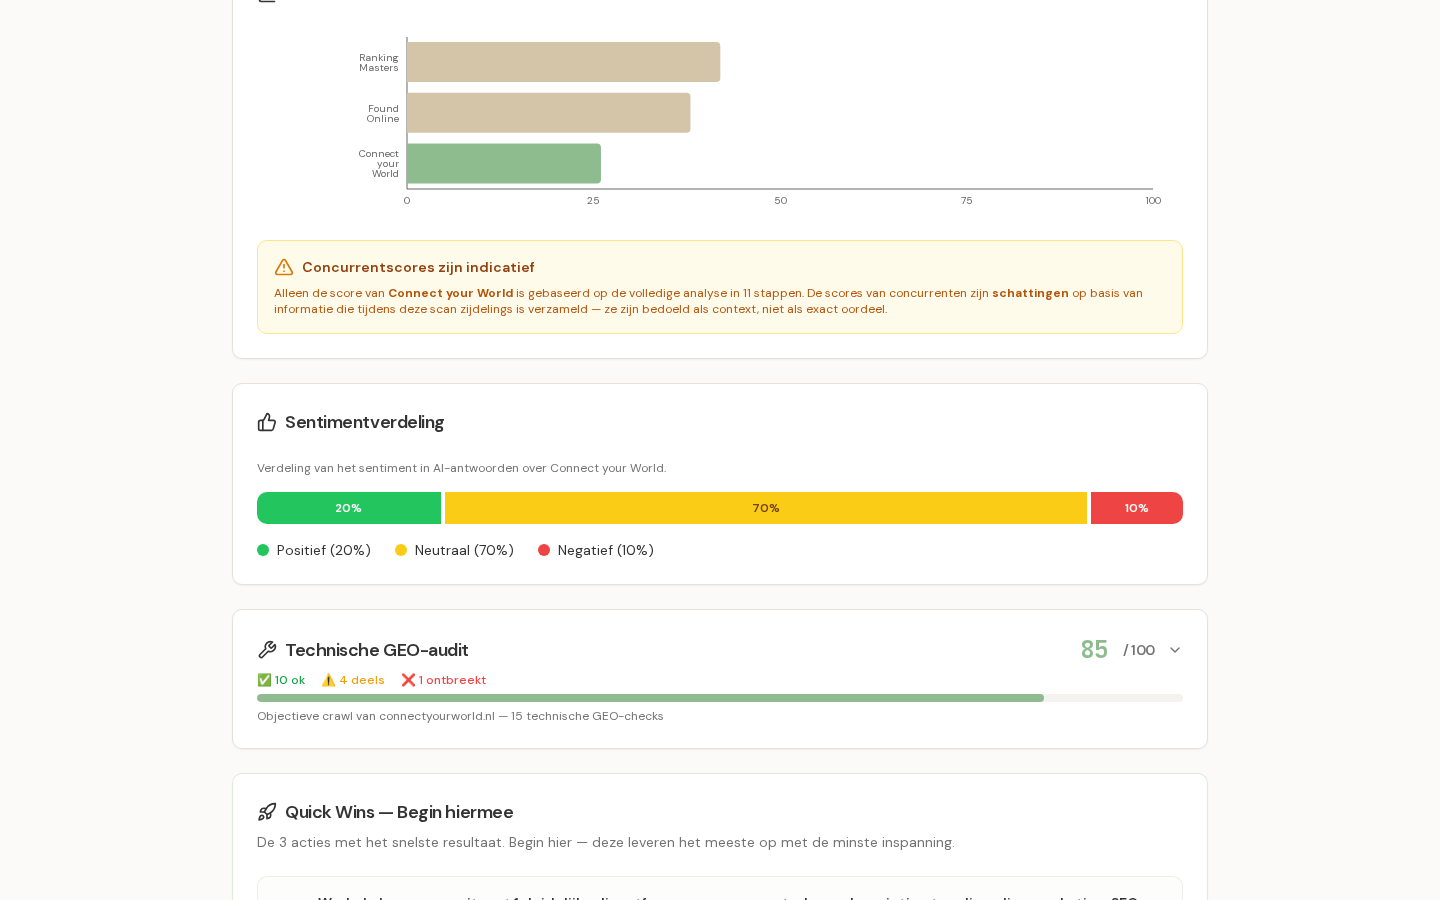The image size is (1440, 900).
Task: Click the Negatief (10%) legend label
Action: coord(606,550)
